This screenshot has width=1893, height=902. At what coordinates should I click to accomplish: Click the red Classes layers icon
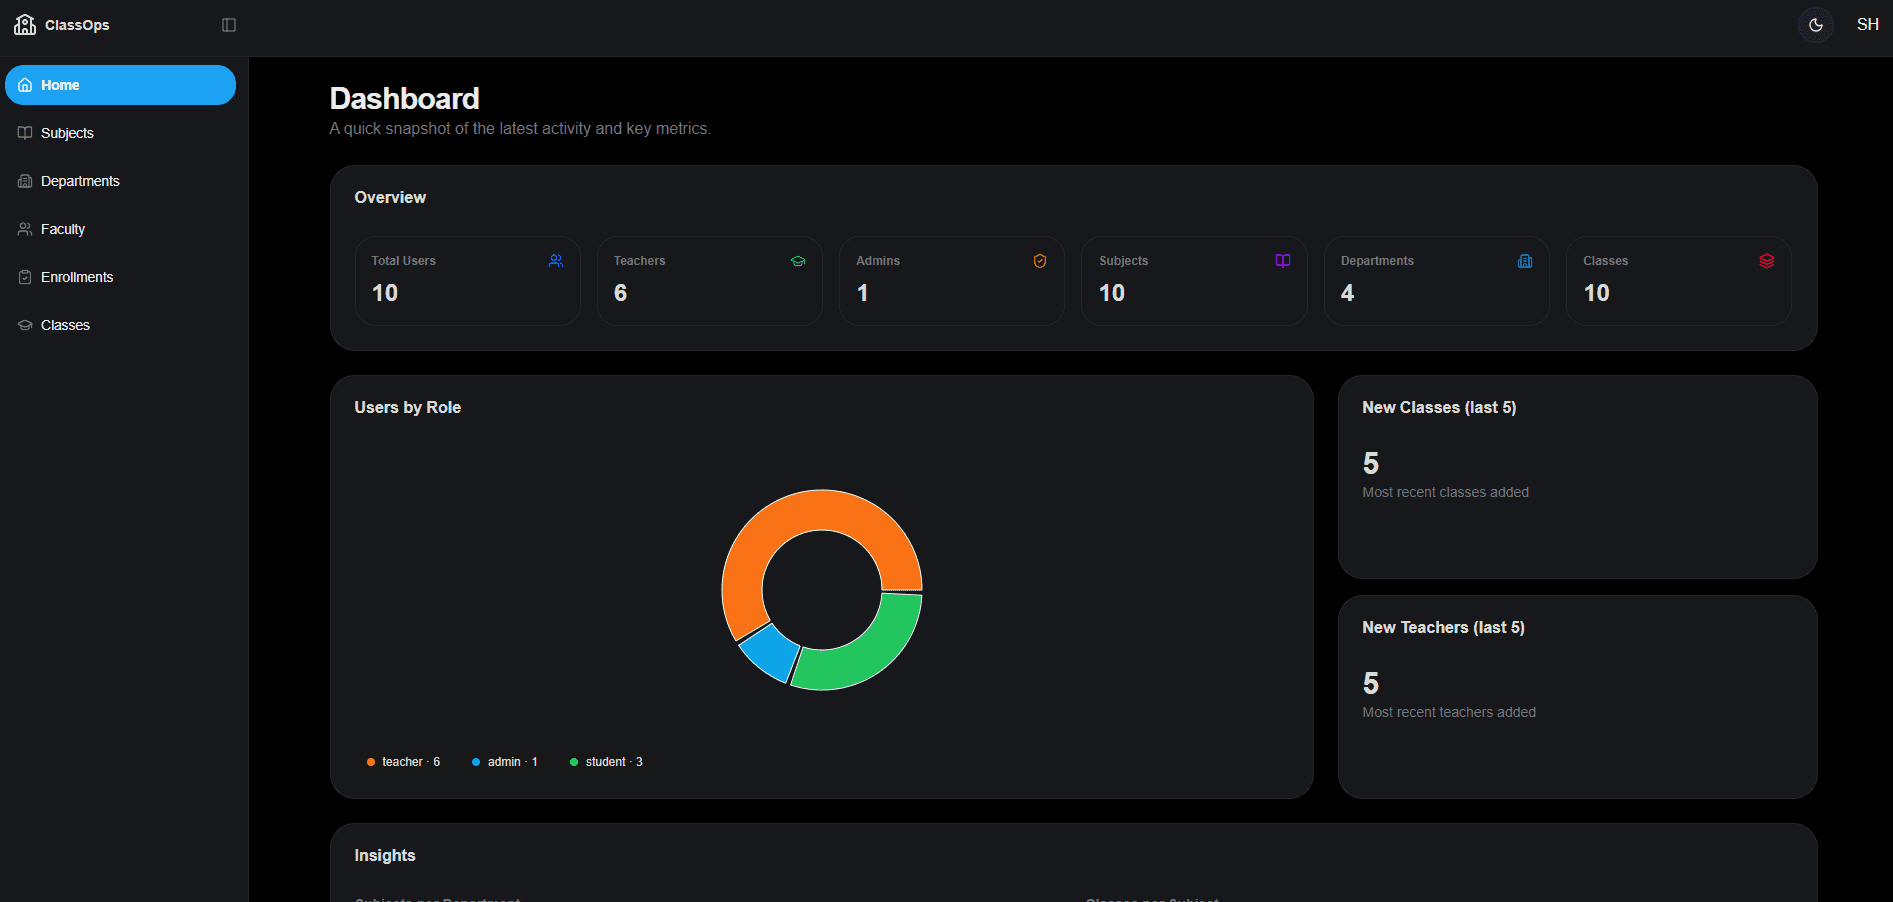point(1767,261)
